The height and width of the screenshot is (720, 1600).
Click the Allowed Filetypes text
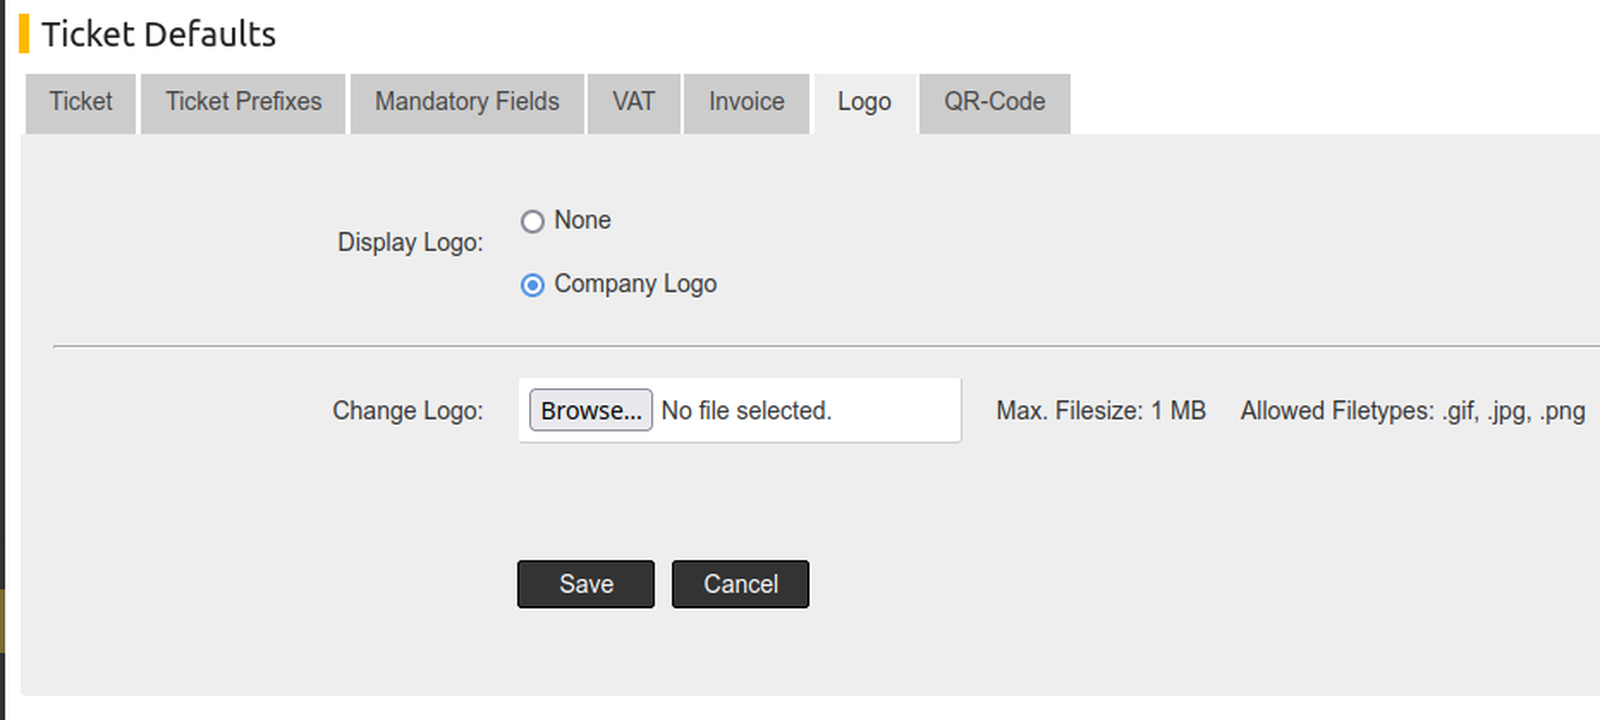pyautogui.click(x=1412, y=410)
